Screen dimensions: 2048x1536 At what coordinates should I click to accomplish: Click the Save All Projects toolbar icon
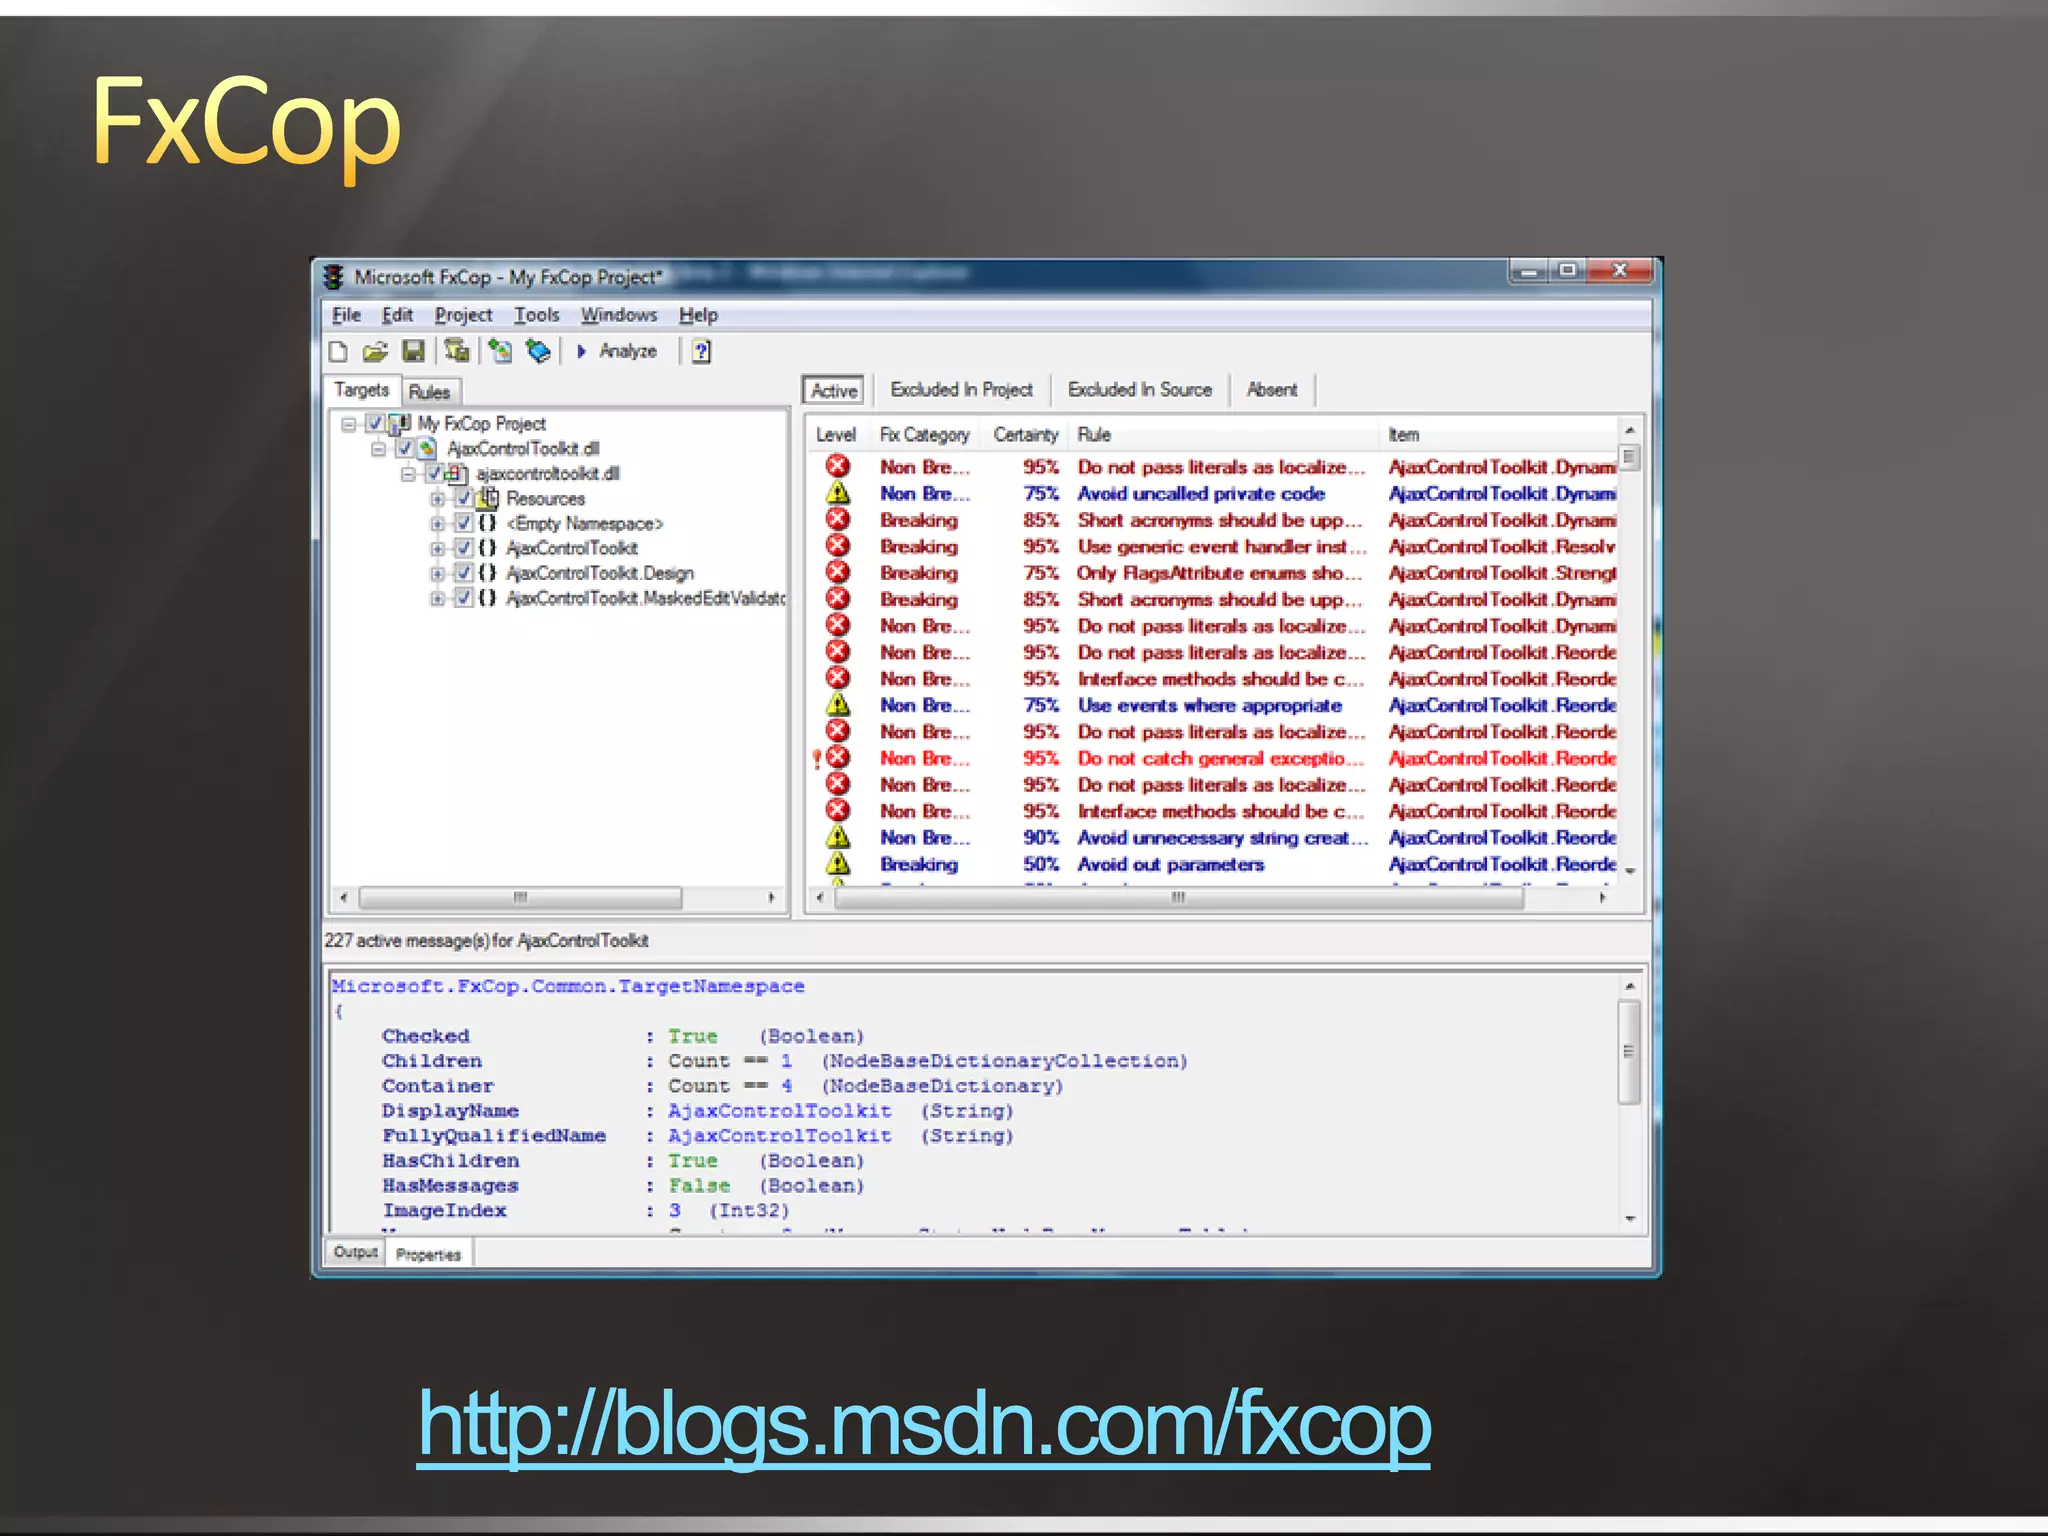click(x=457, y=351)
